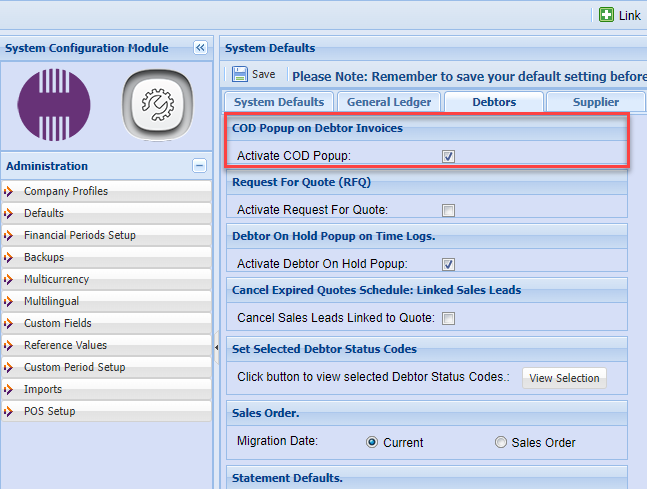Click the Save disk icon

click(240, 74)
